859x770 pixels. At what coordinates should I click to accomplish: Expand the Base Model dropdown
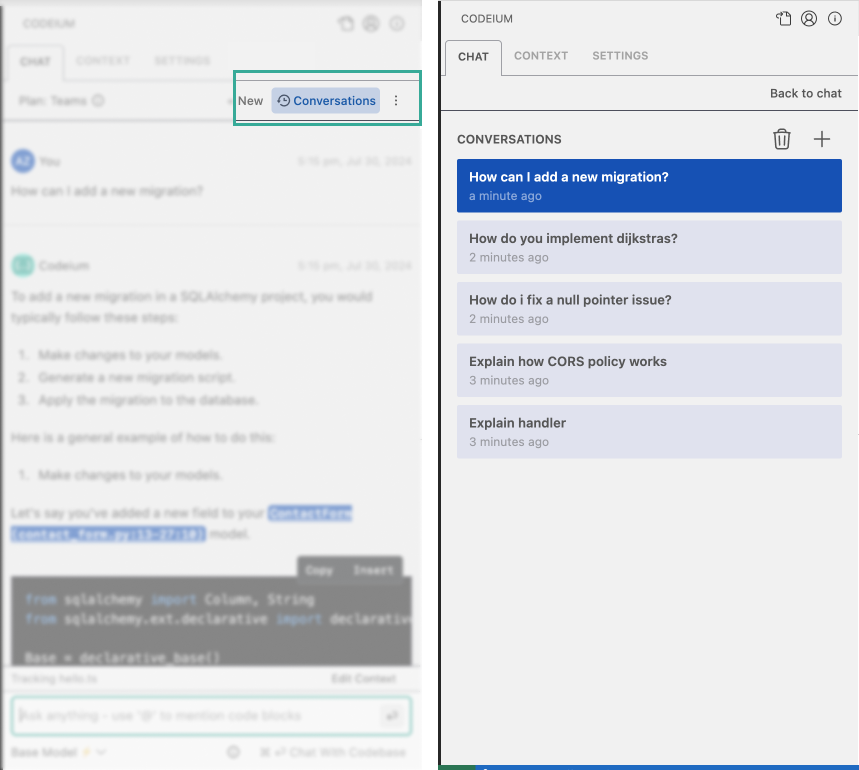coord(59,752)
